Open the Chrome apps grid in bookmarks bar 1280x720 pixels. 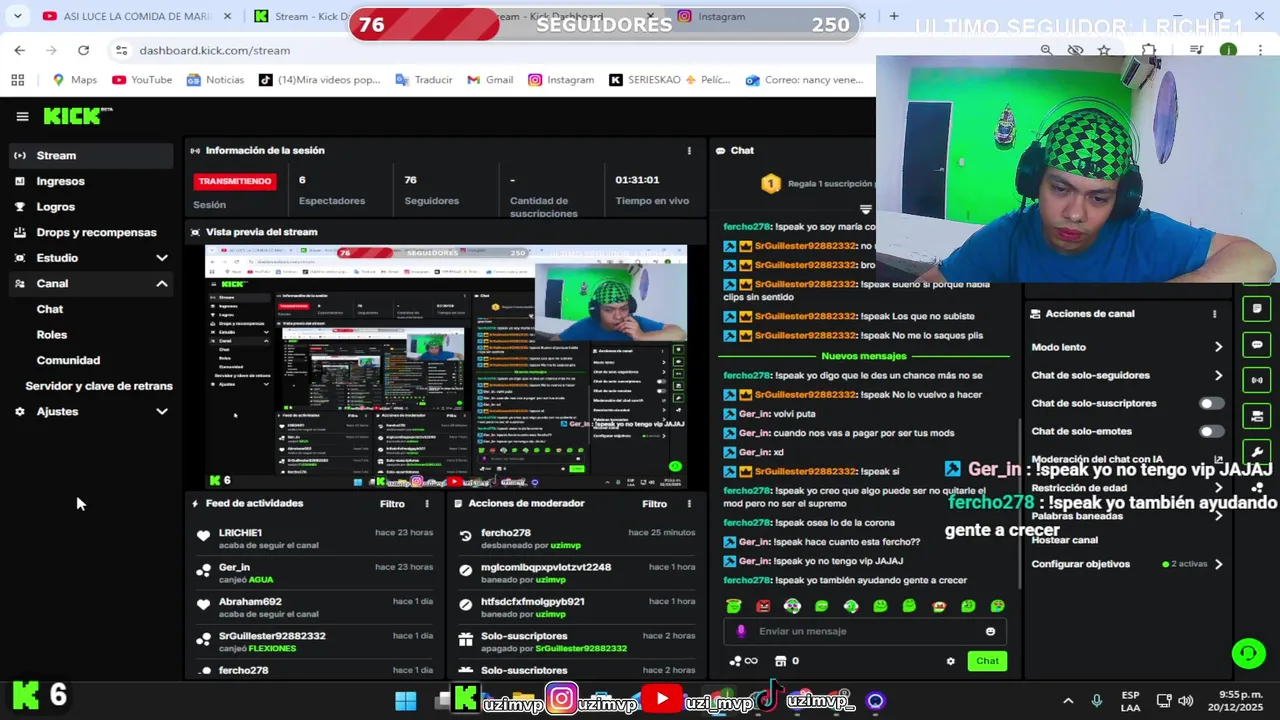pos(18,80)
